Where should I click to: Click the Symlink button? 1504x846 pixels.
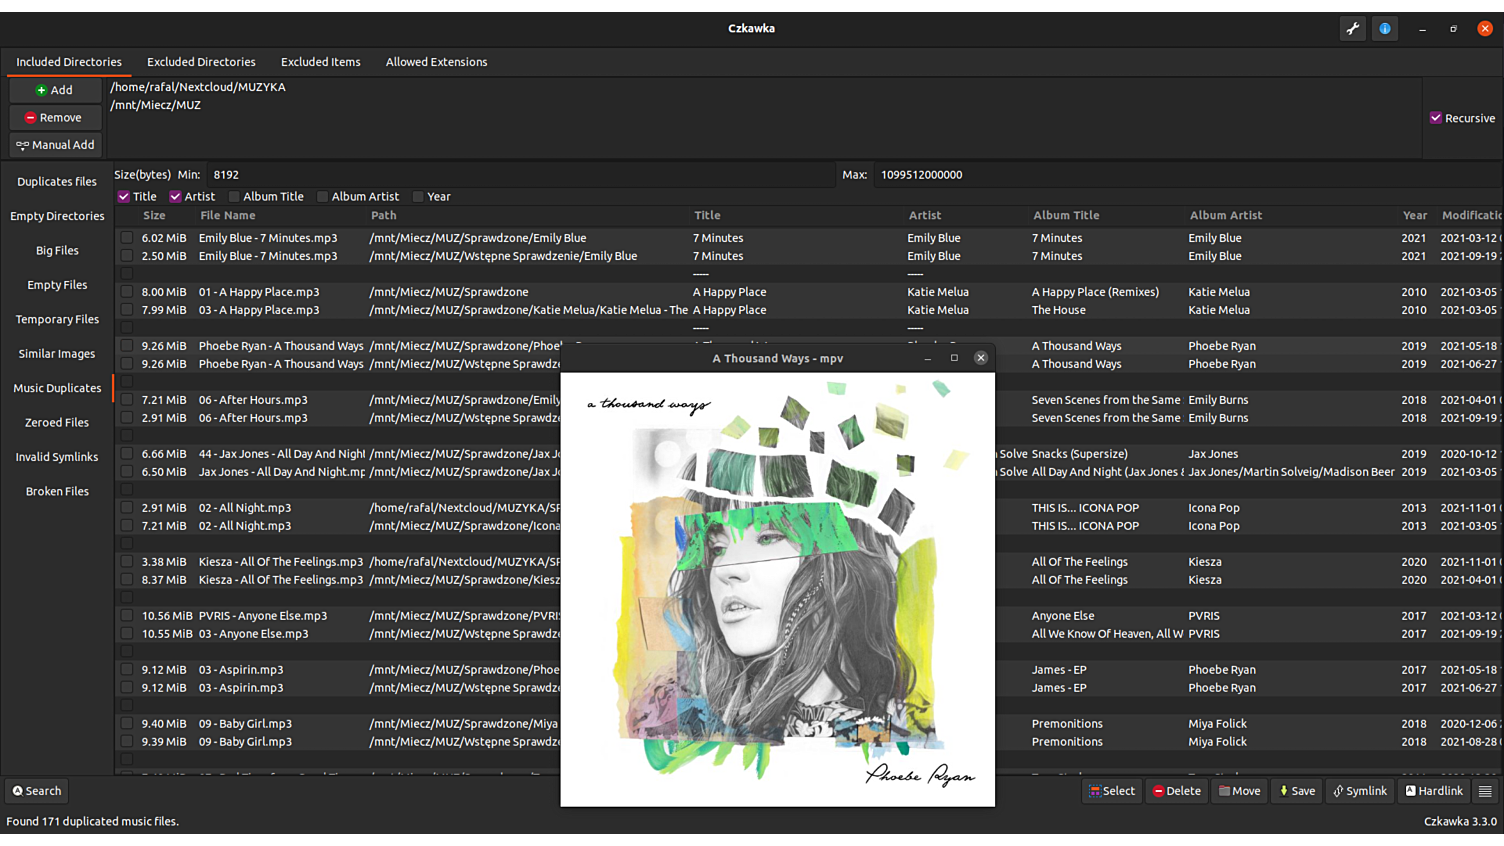pos(1360,791)
